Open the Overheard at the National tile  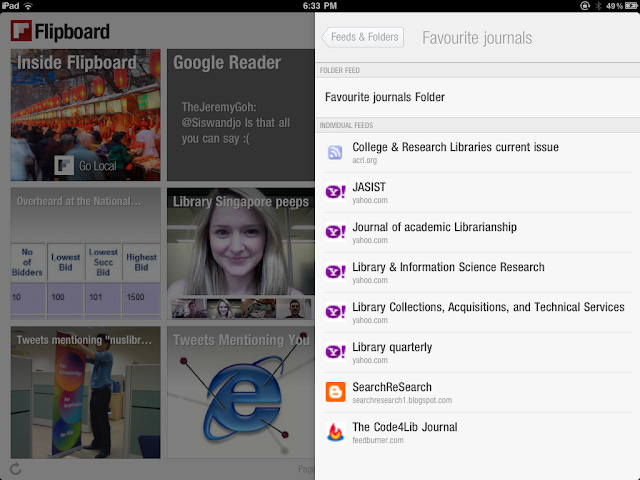click(x=86, y=253)
